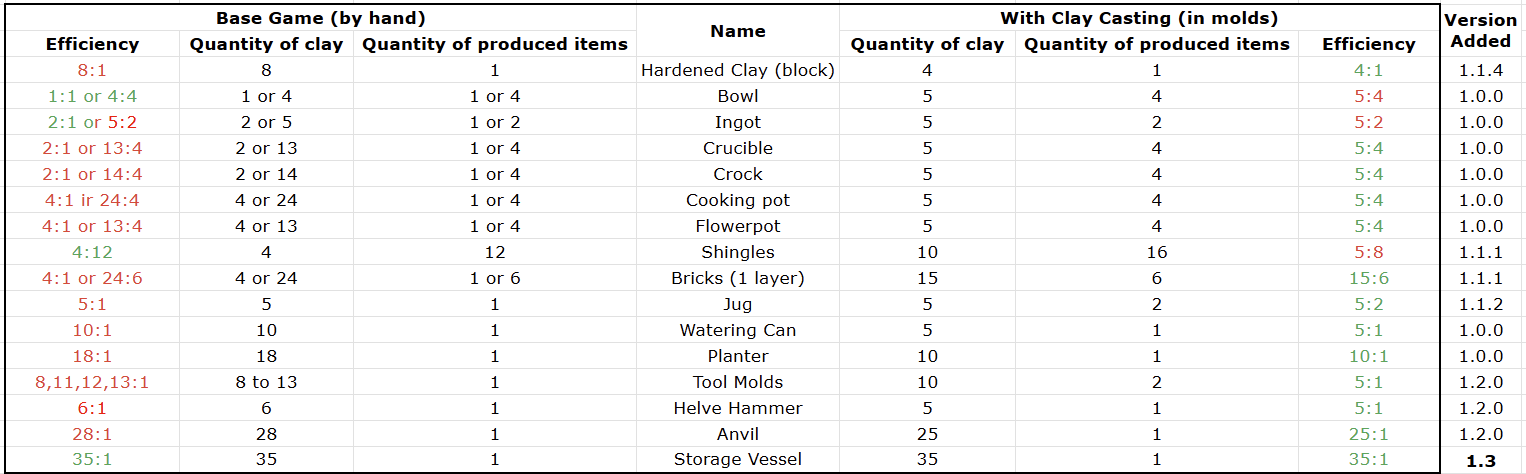Select the 'Version Added' header cell
This screenshot has width=1526, height=474.
point(1480,31)
